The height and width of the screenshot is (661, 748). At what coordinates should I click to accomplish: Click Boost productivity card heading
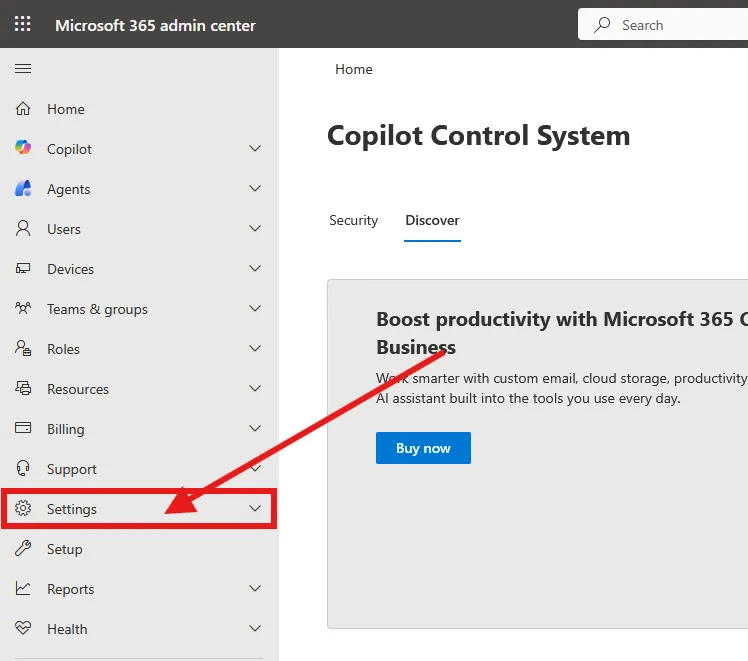562,333
